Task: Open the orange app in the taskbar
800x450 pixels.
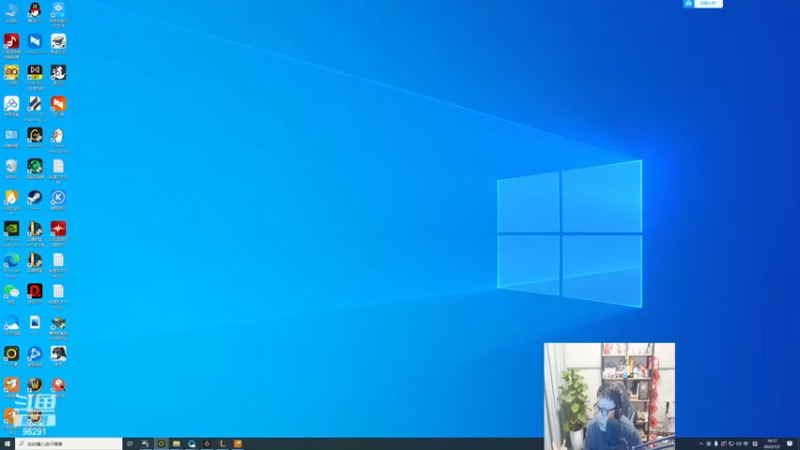Action: click(238, 444)
